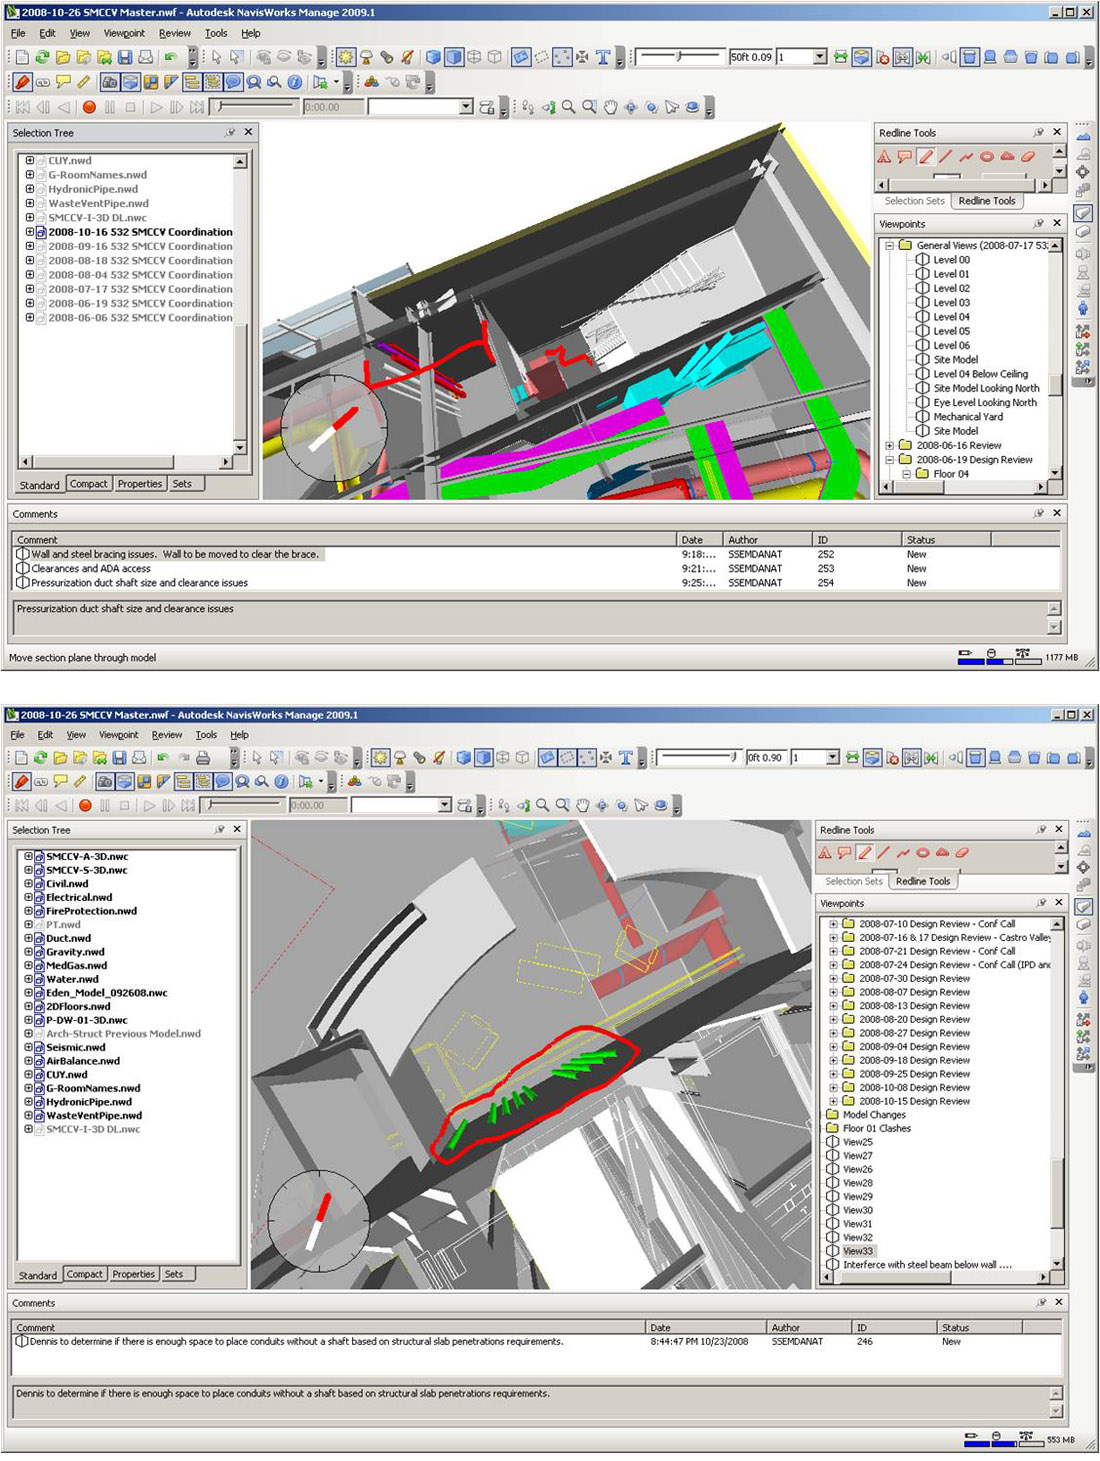Switch to Compact tab in 2008-10-16 Selection Tree
Screen dimensions: 1100x1461
[88, 484]
